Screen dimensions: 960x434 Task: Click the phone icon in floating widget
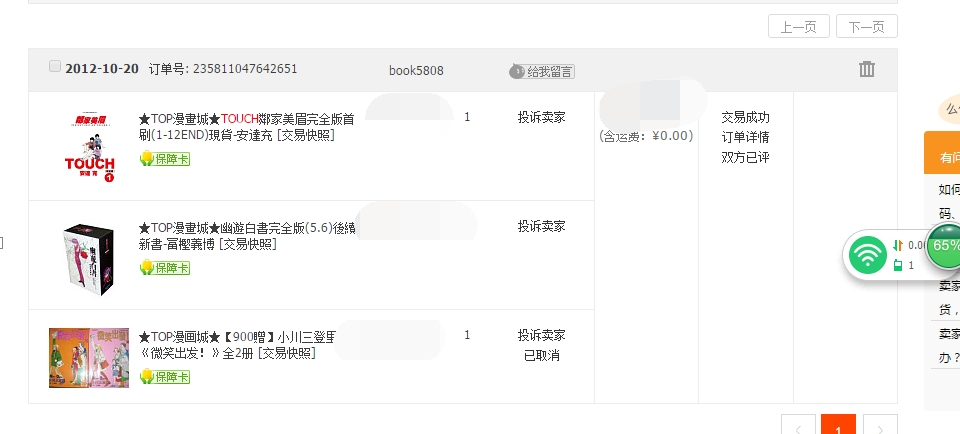[x=898, y=265]
